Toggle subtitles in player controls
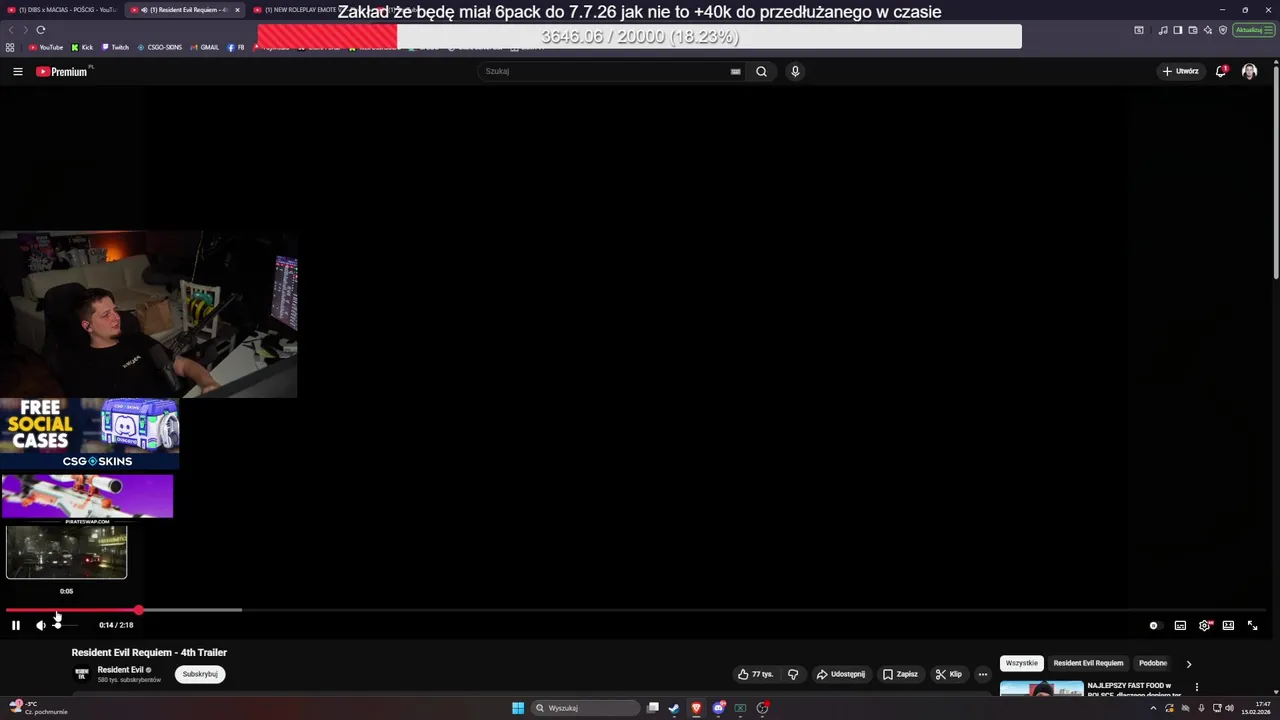Viewport: 1280px width, 720px height. 1180,625
